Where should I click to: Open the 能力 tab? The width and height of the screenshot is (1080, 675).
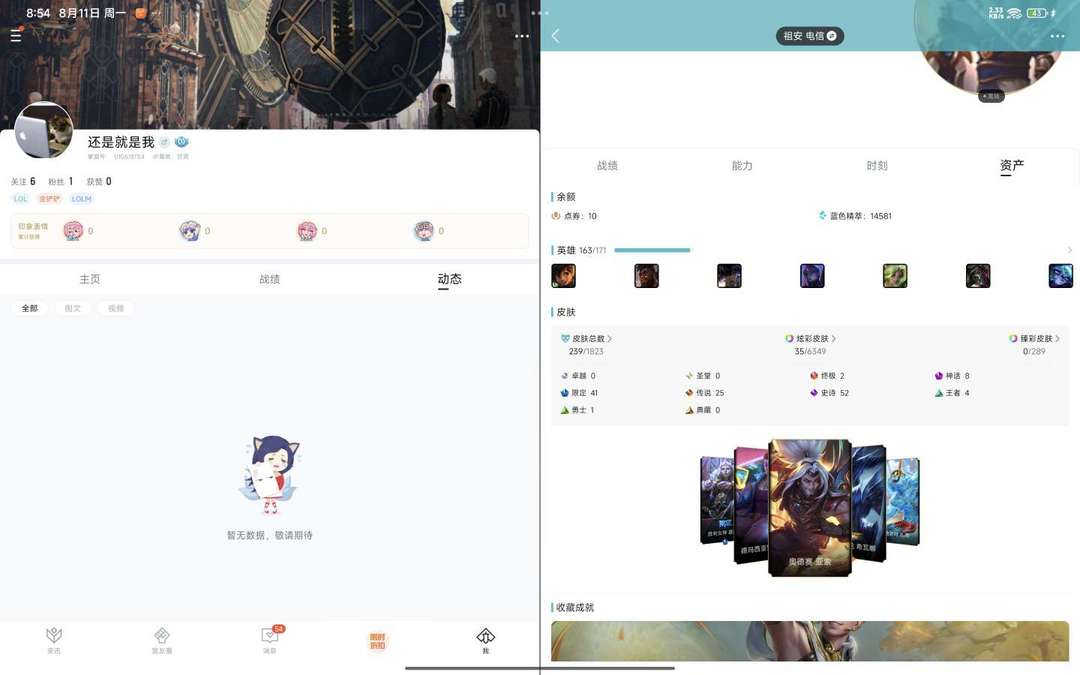[742, 165]
